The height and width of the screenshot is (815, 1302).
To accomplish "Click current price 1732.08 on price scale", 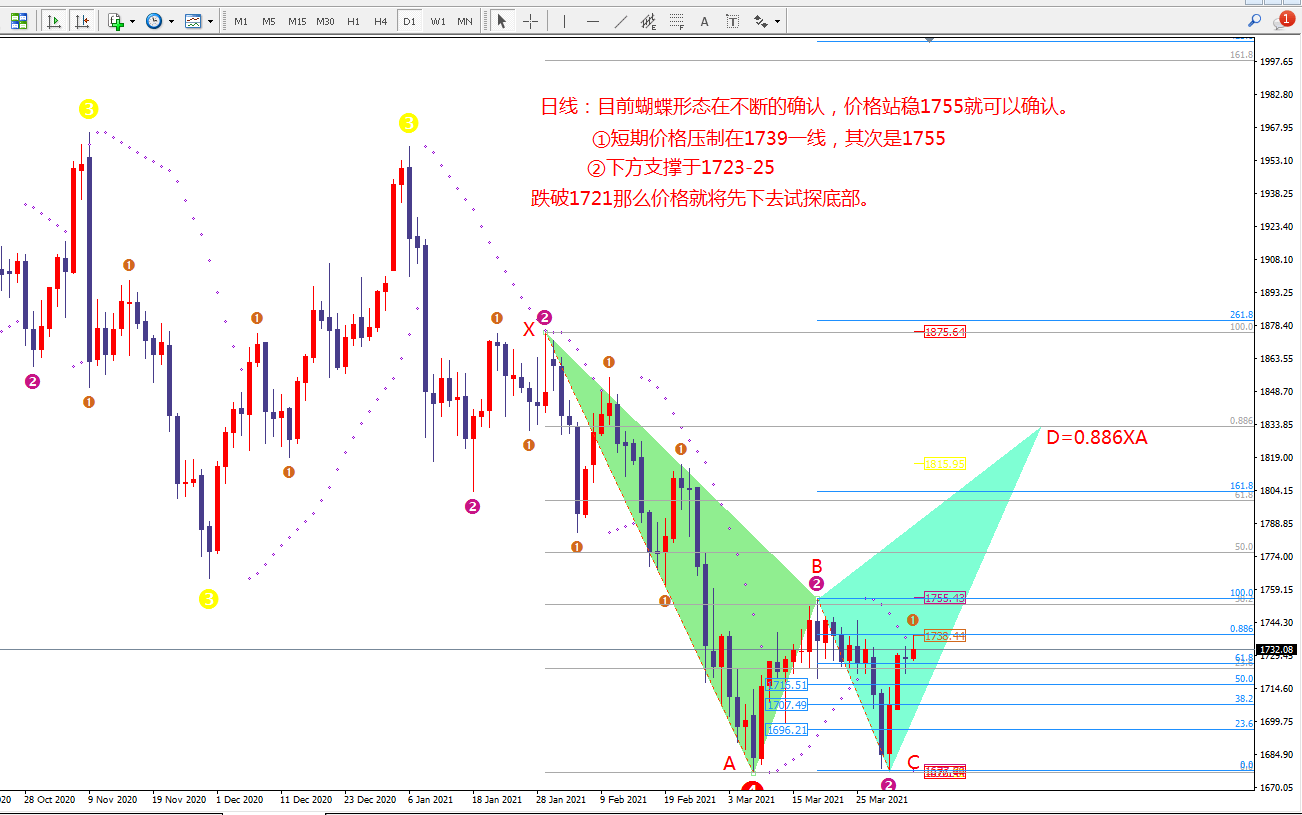I will pyautogui.click(x=1278, y=650).
